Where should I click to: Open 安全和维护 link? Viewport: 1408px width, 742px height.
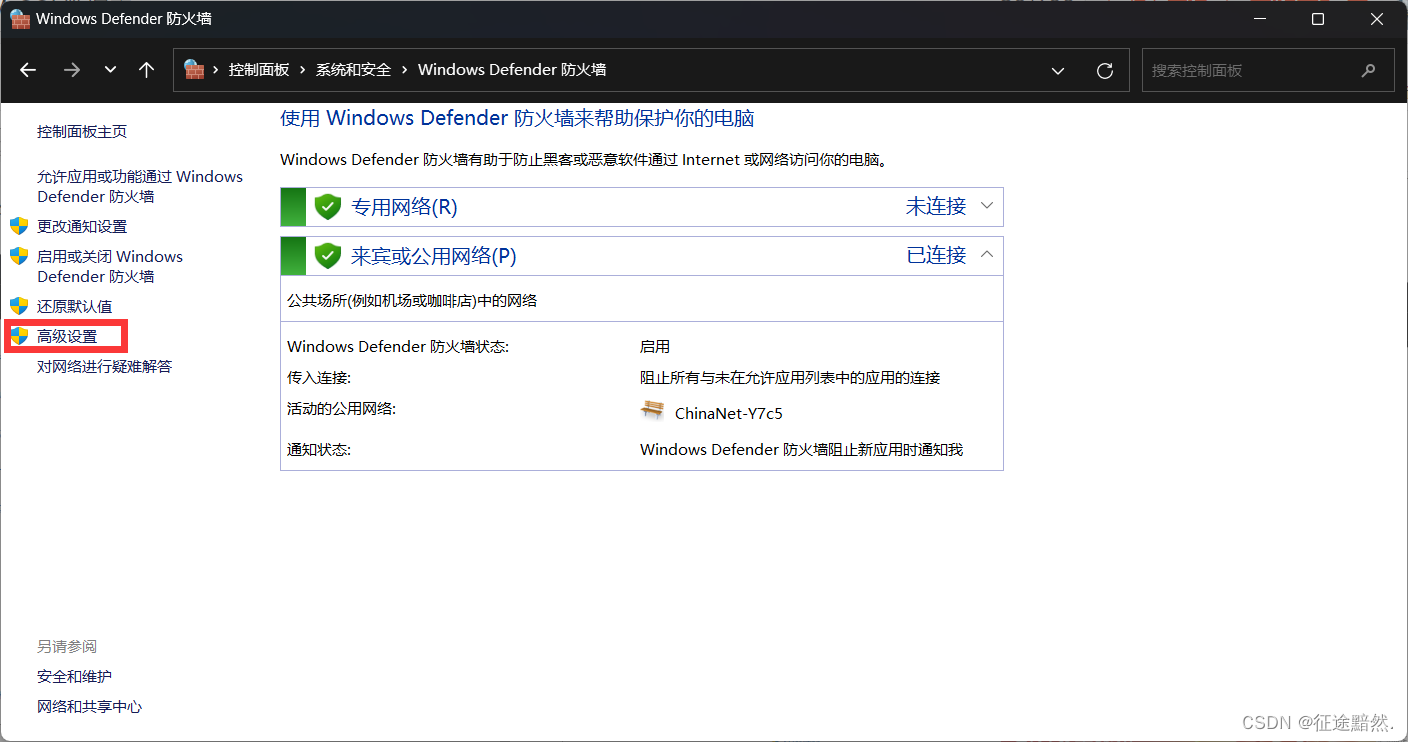[75, 677]
